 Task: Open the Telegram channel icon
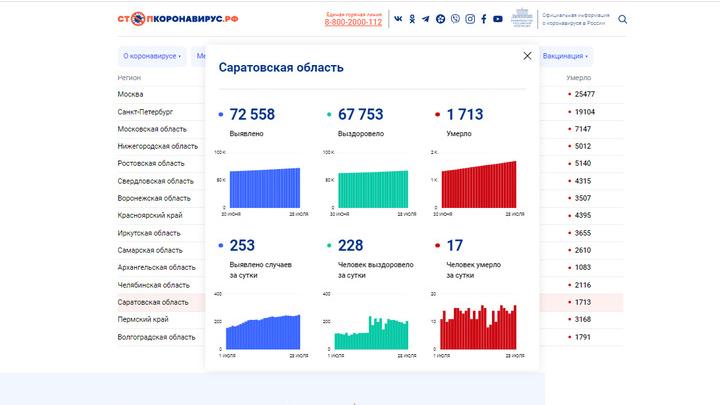click(x=427, y=19)
